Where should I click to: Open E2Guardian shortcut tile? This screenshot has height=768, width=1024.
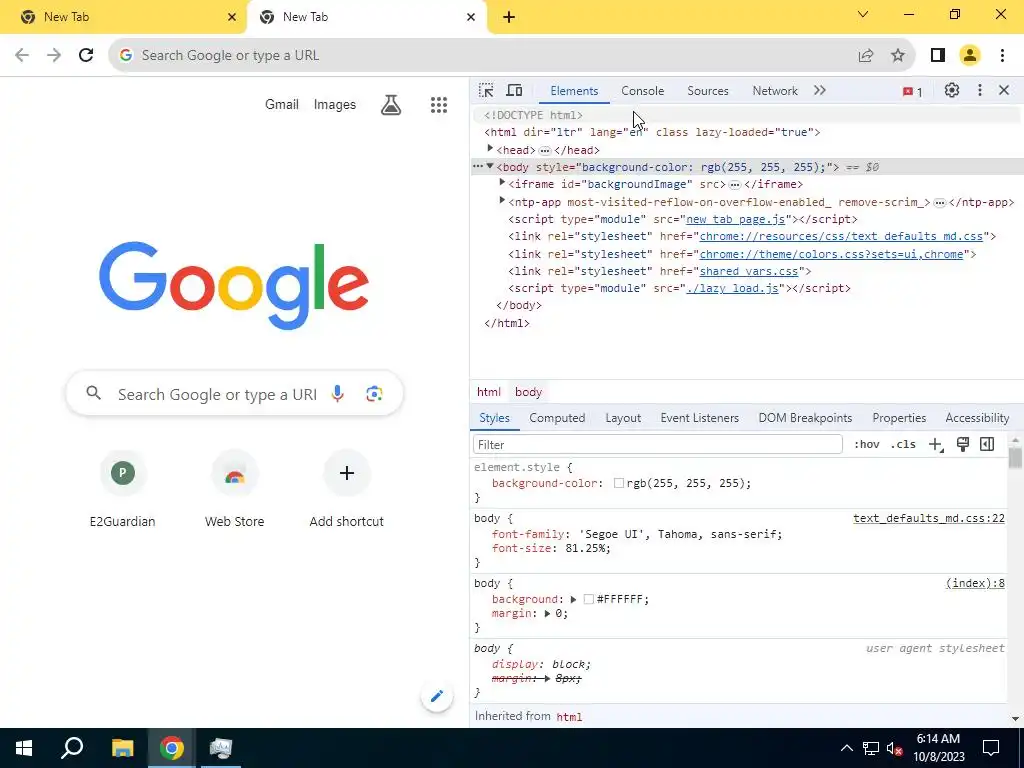click(x=123, y=490)
